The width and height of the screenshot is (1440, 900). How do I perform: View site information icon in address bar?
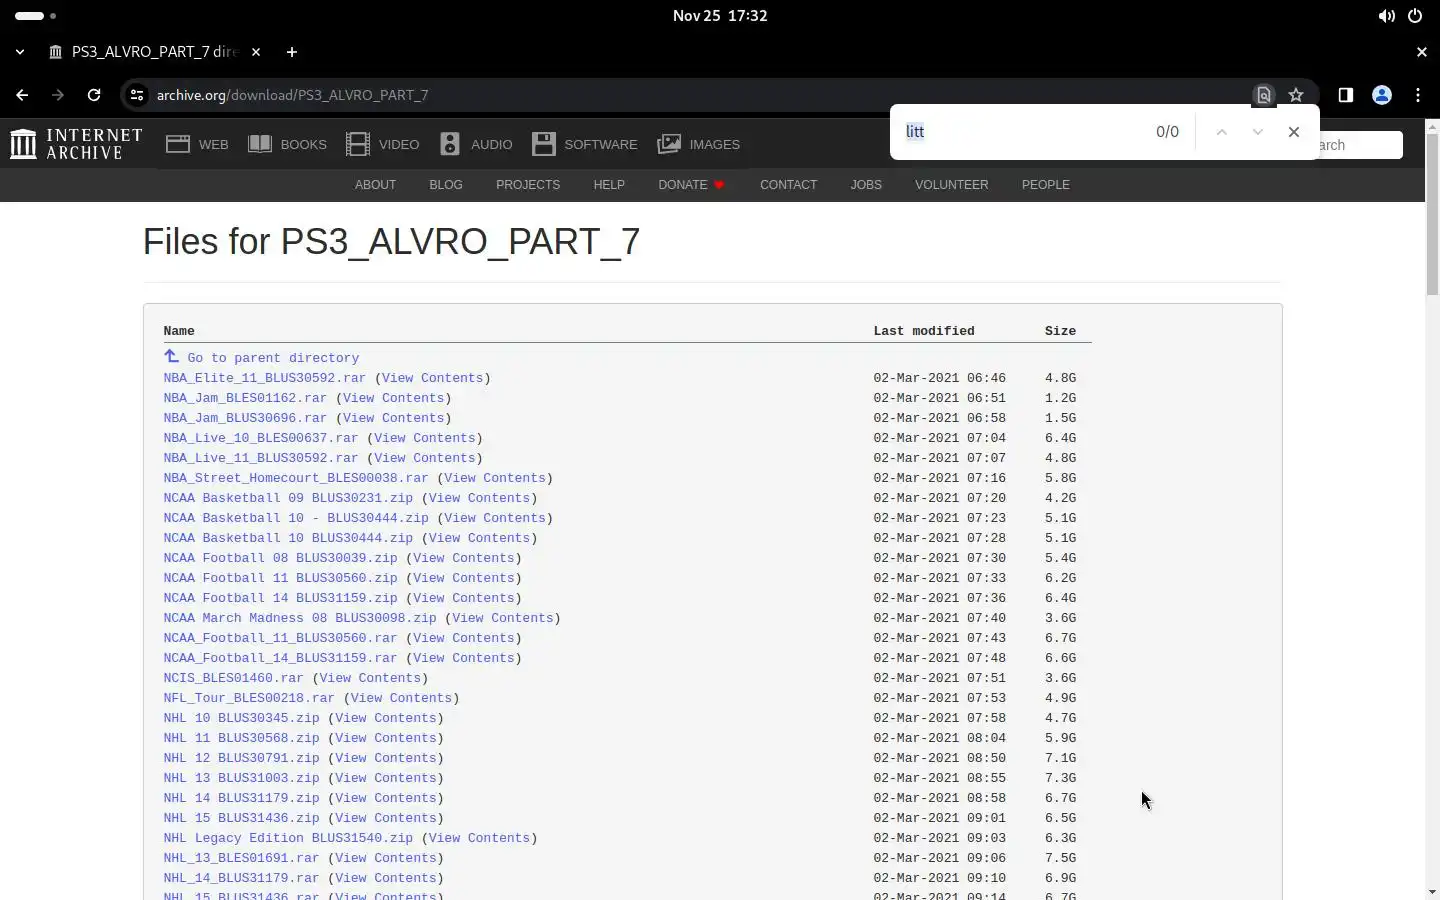point(137,95)
